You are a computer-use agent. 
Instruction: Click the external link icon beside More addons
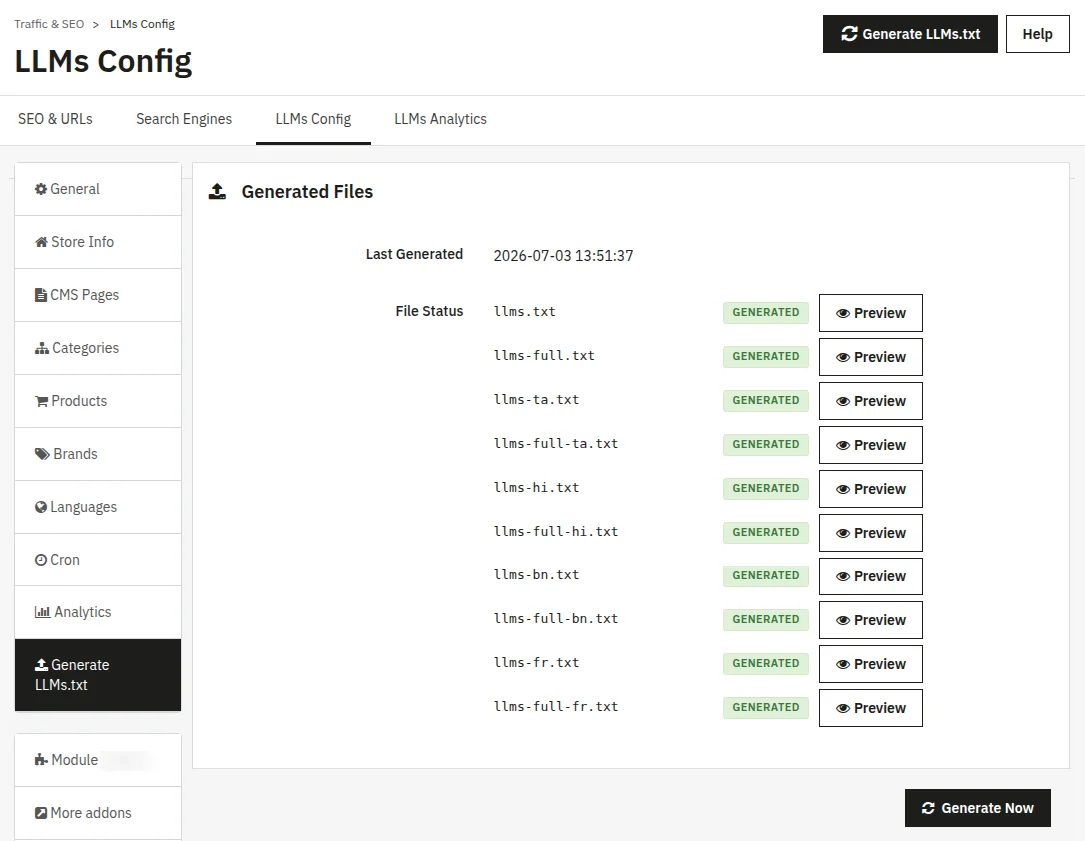41,813
